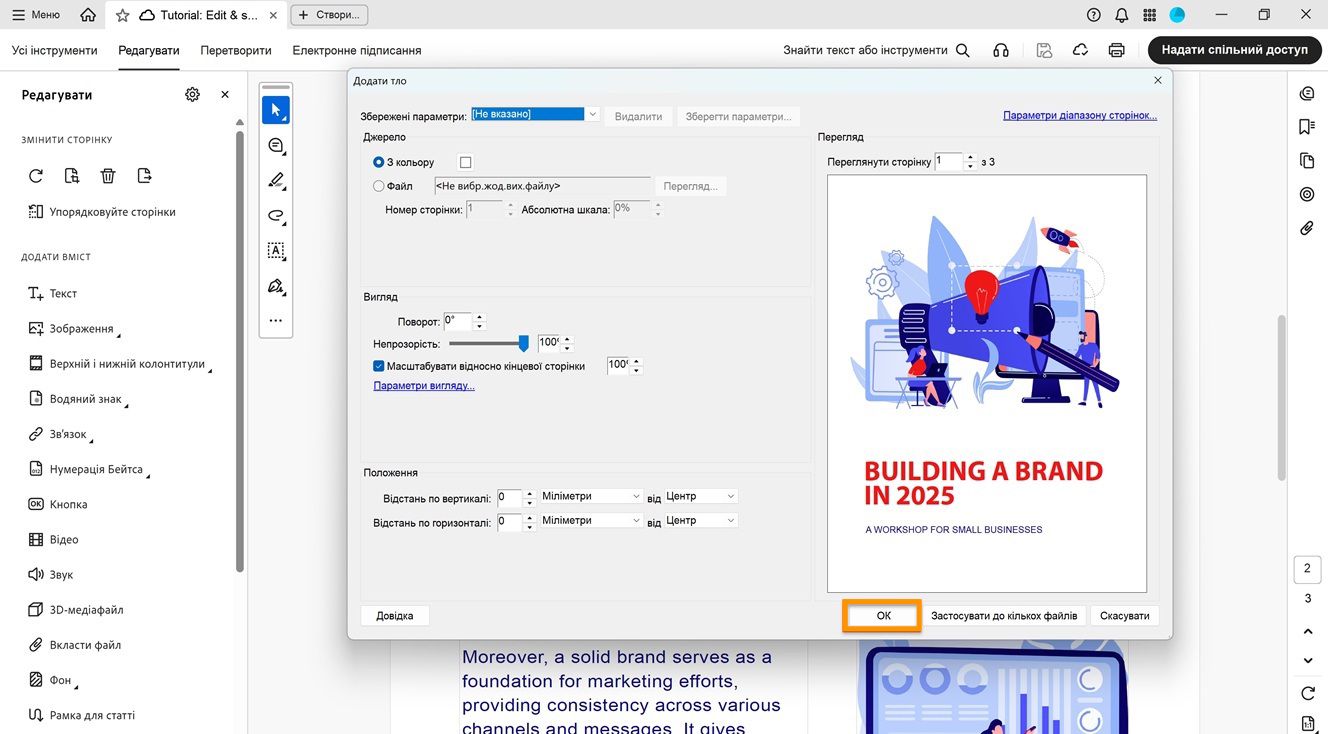
Task: Adjust the Непрозорість slider handle
Action: point(523,343)
